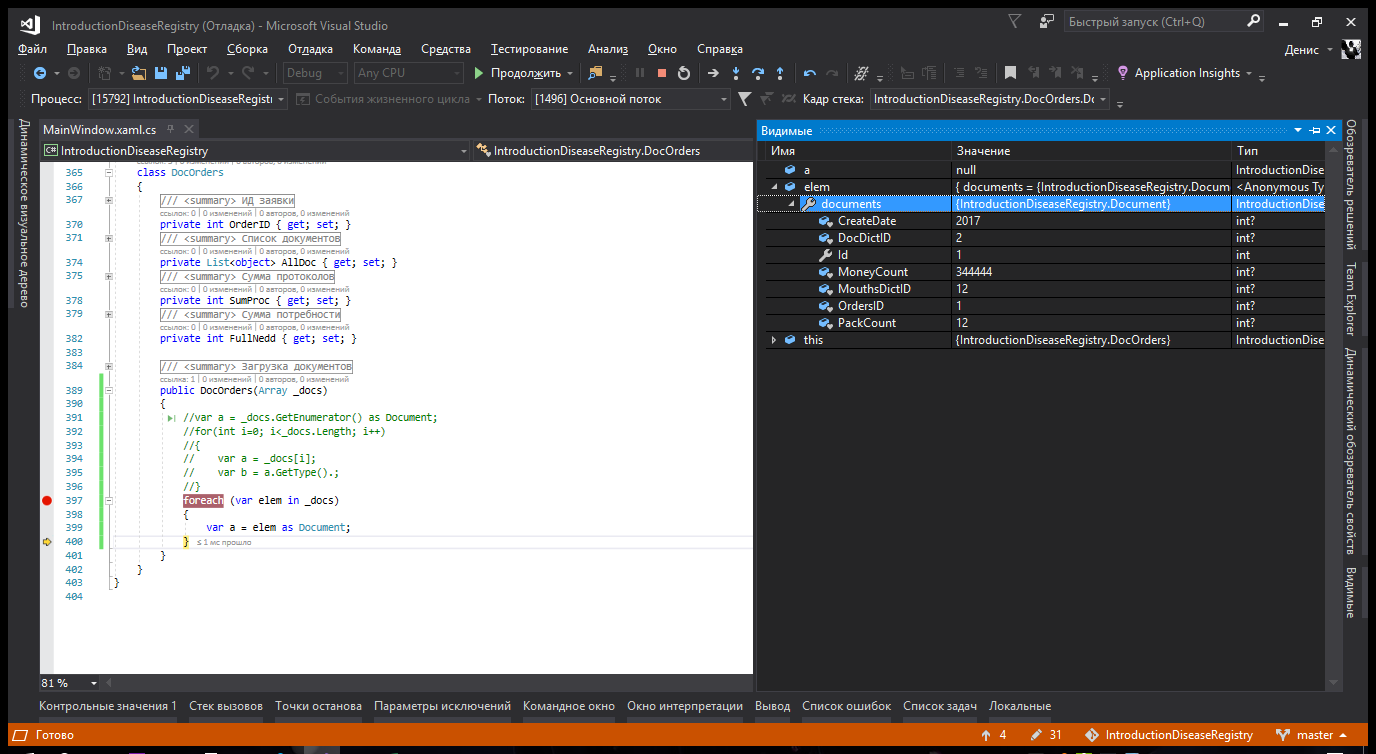
Task: Click the Денис account name
Action: tap(1301, 49)
